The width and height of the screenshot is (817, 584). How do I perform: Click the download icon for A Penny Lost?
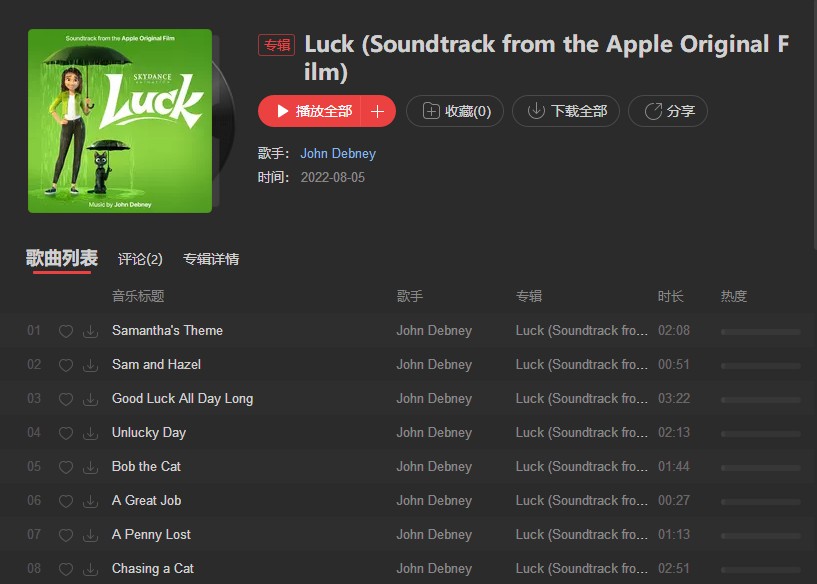point(91,535)
